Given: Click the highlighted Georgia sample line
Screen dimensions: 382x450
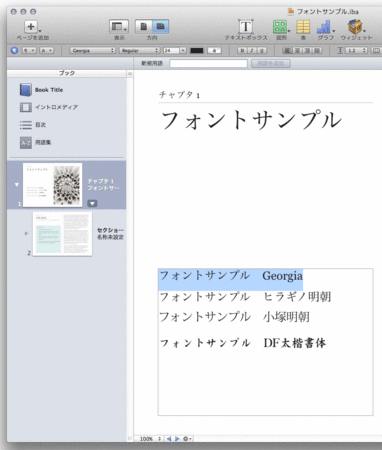Looking at the screenshot, I should coord(231,276).
